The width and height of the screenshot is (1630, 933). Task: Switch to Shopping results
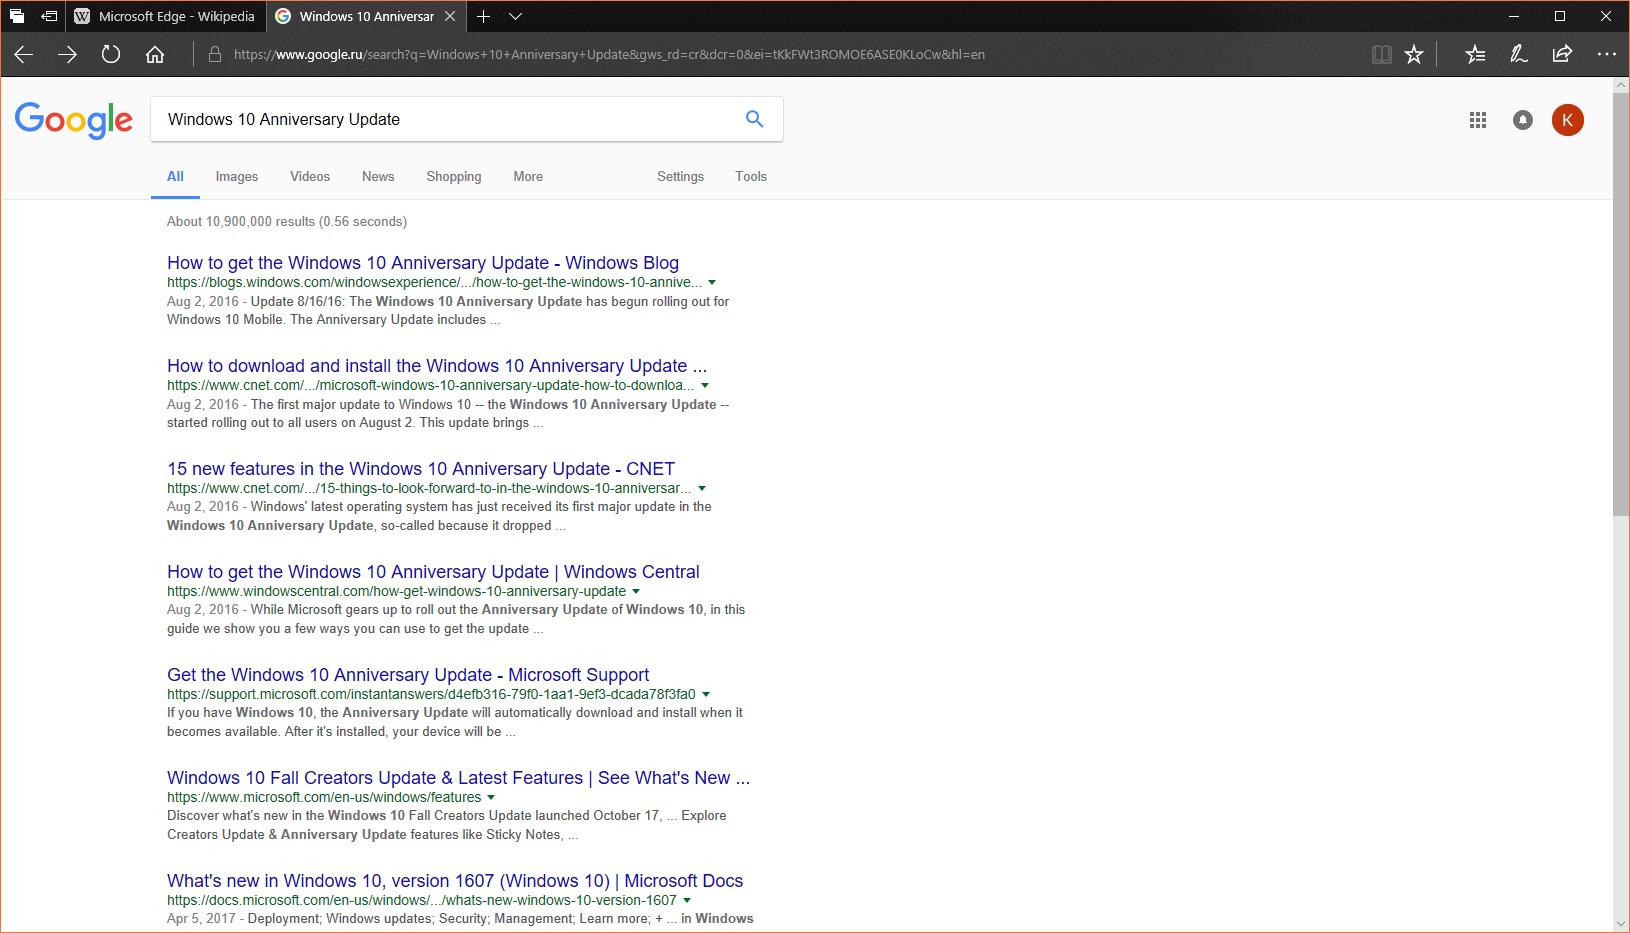[x=454, y=177]
